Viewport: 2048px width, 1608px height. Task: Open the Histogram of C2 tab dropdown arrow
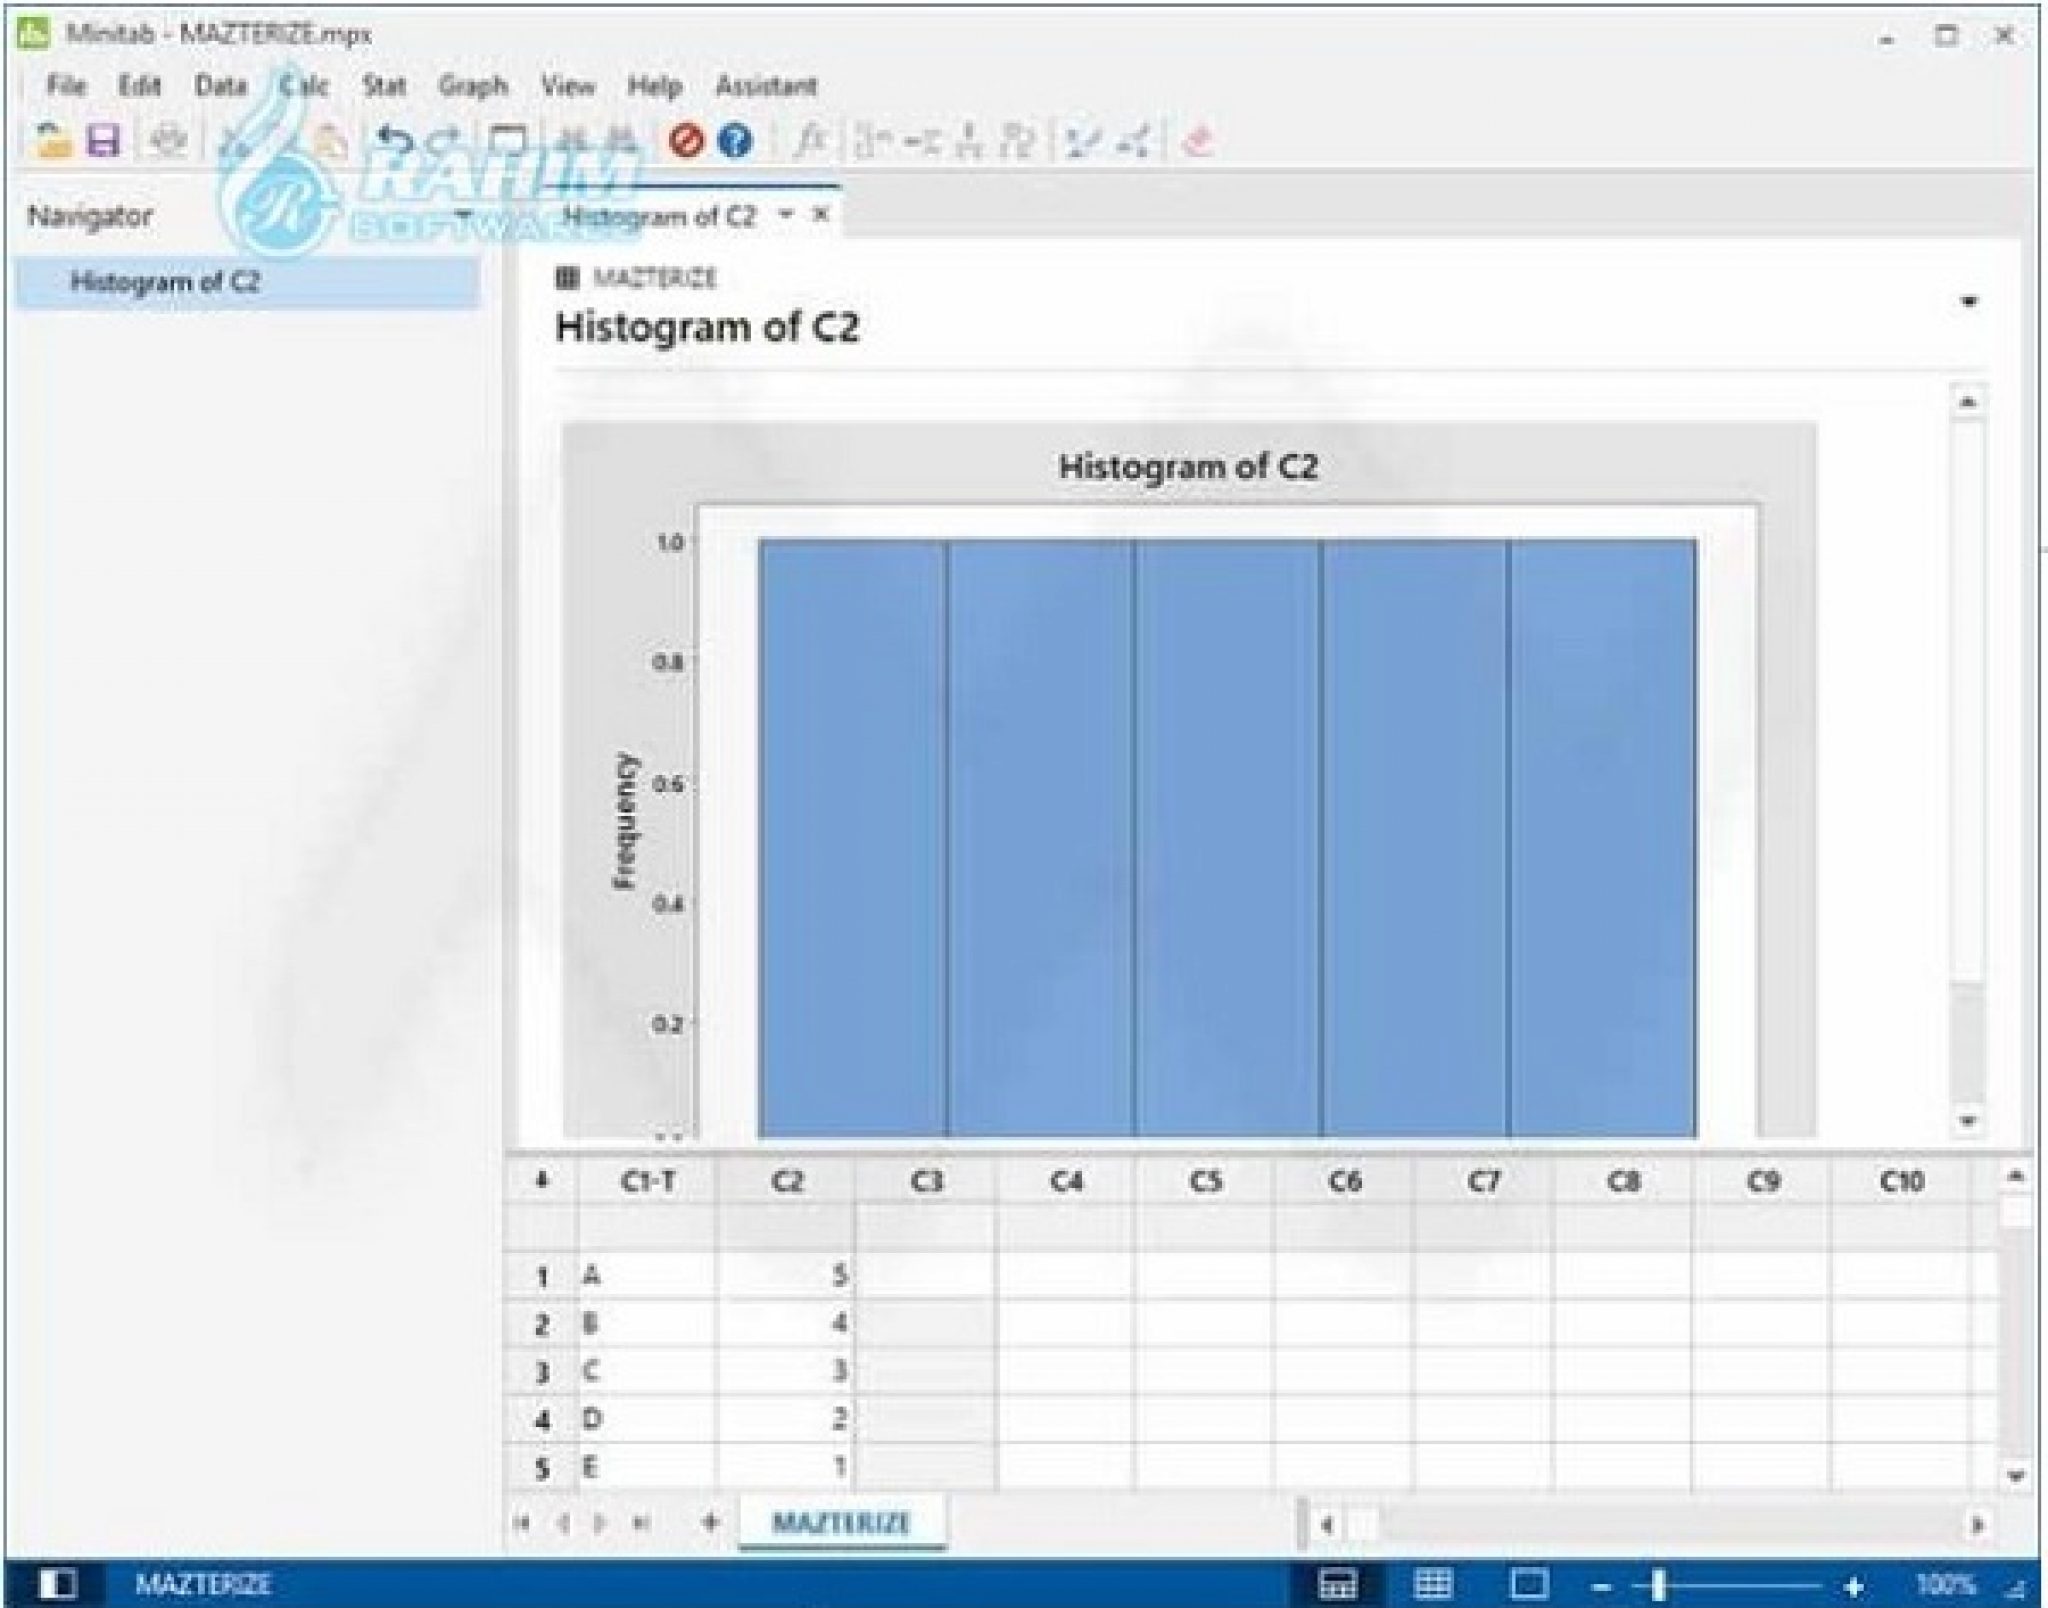click(787, 215)
